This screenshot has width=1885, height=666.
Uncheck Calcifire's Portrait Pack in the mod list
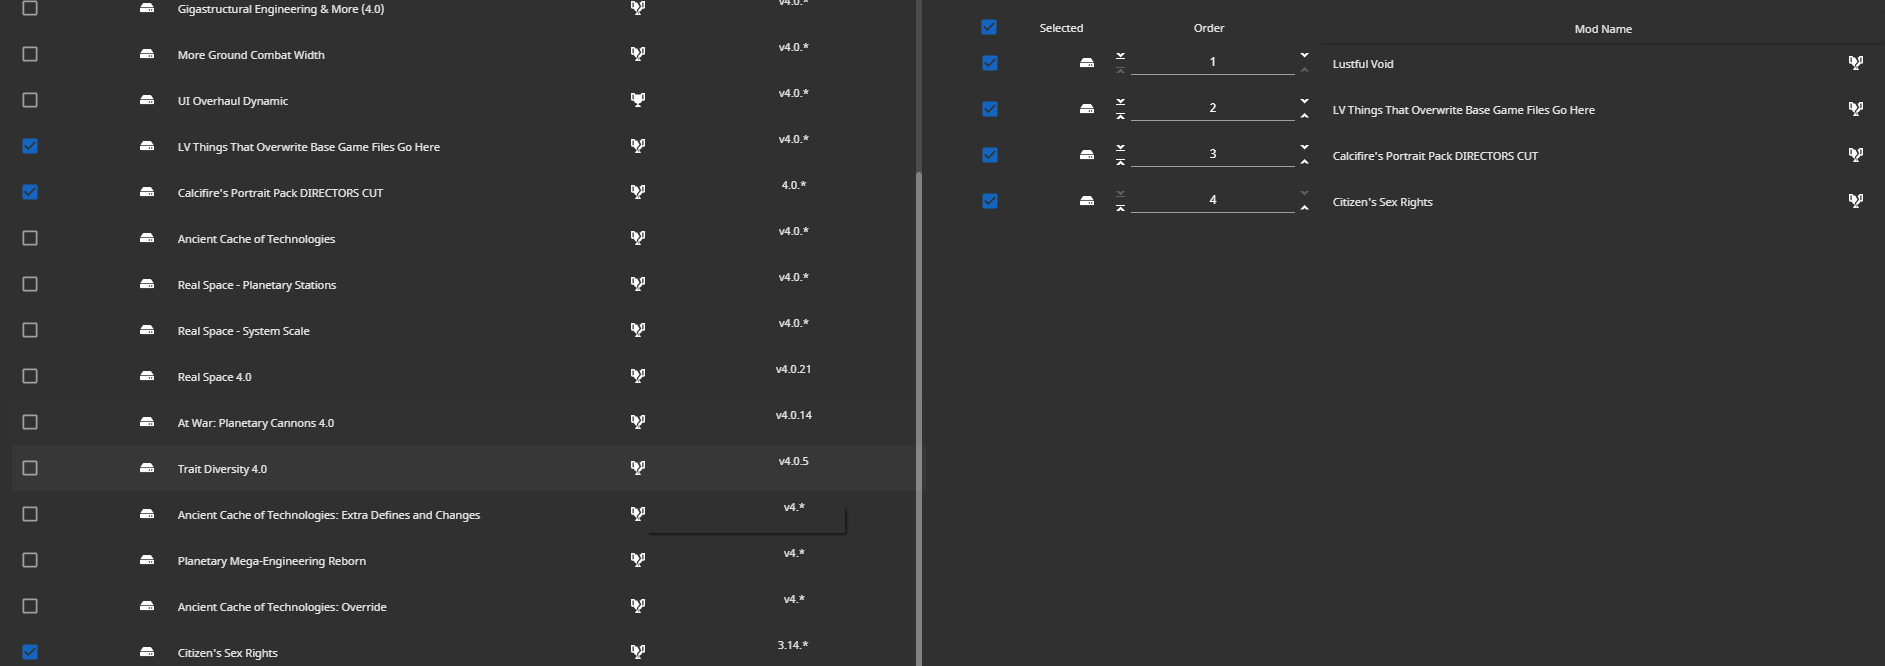(30, 192)
